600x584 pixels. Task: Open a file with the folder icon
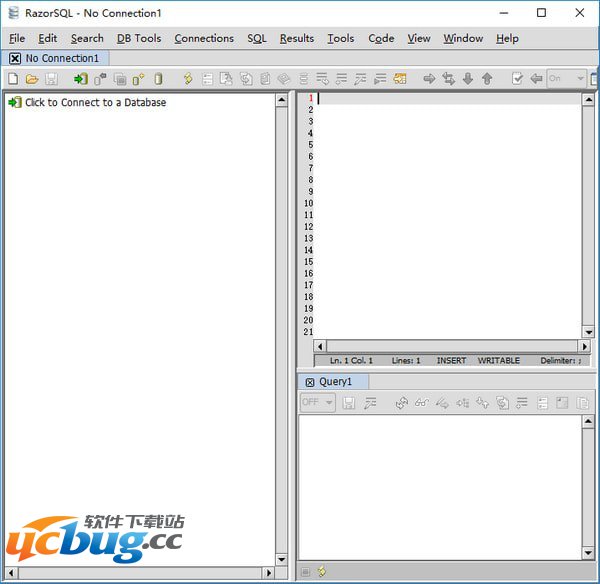[x=32, y=79]
